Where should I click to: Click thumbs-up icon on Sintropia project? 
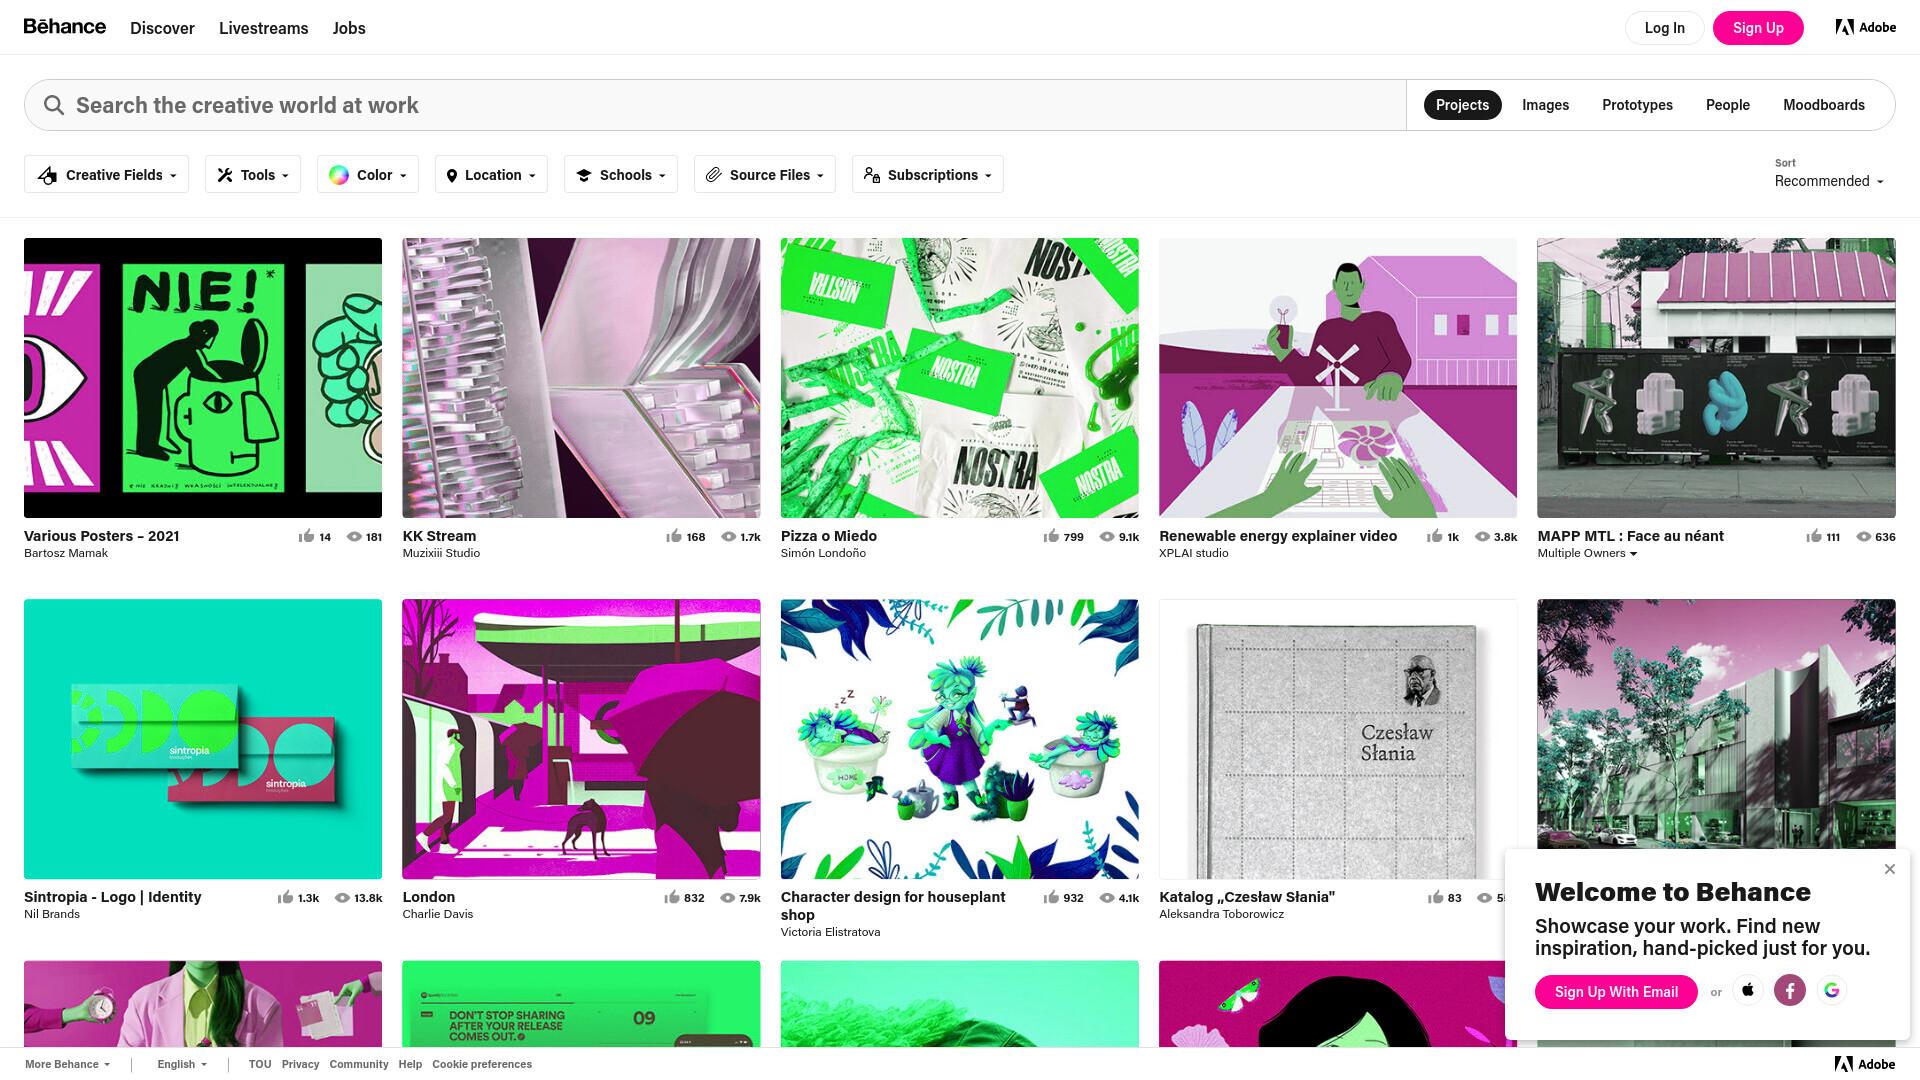point(285,897)
